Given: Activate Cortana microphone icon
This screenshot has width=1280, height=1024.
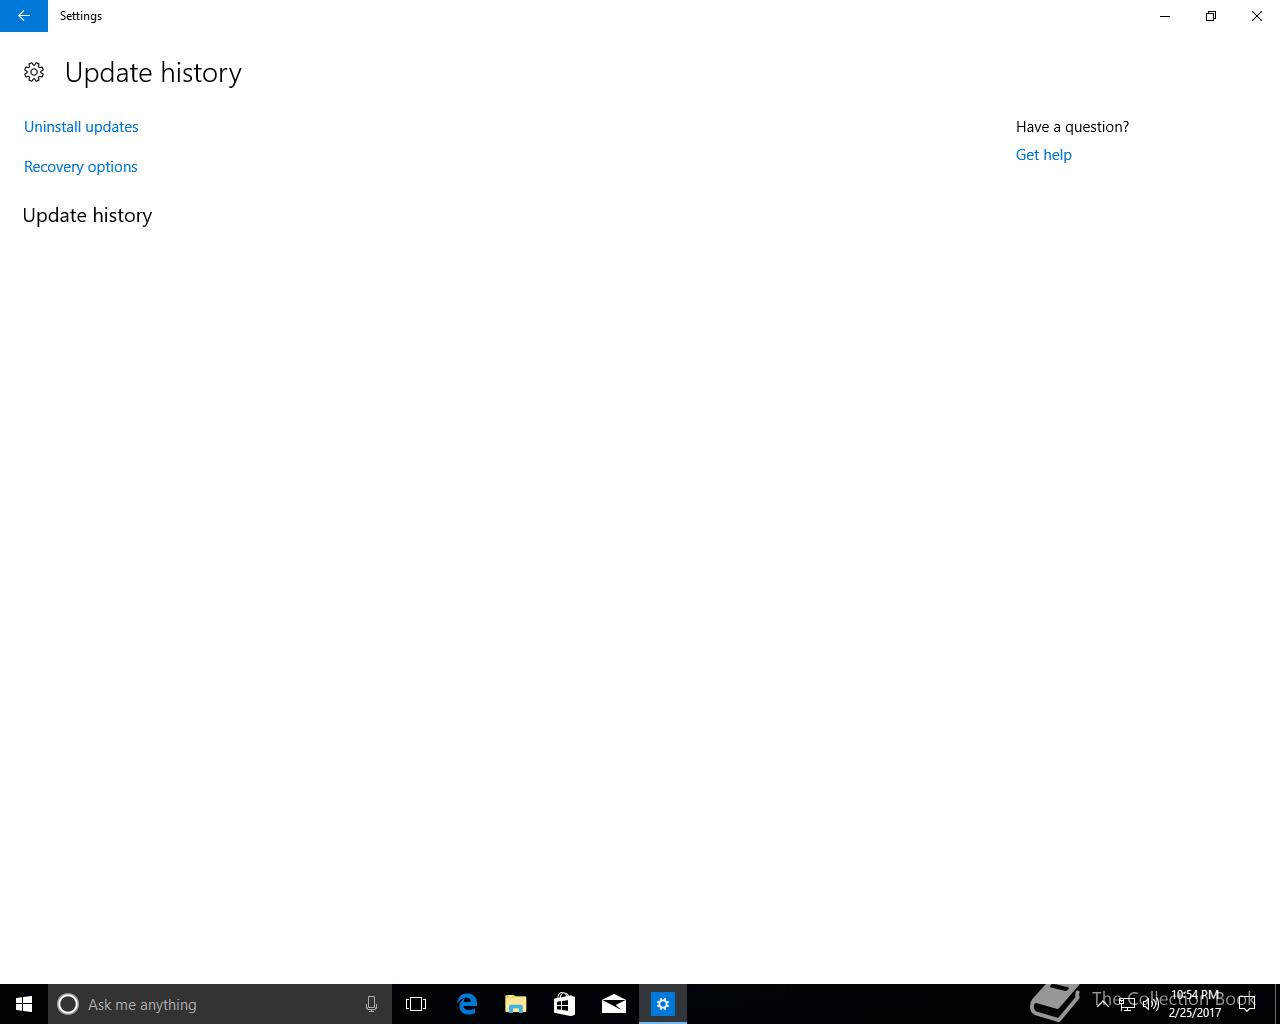Looking at the screenshot, I should 371,1004.
